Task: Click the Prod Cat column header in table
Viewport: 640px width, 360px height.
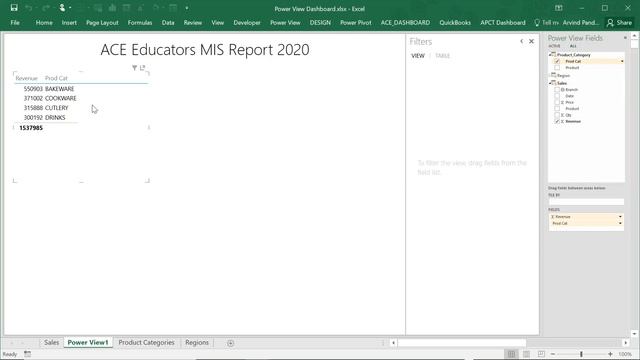Action: pyautogui.click(x=56, y=78)
